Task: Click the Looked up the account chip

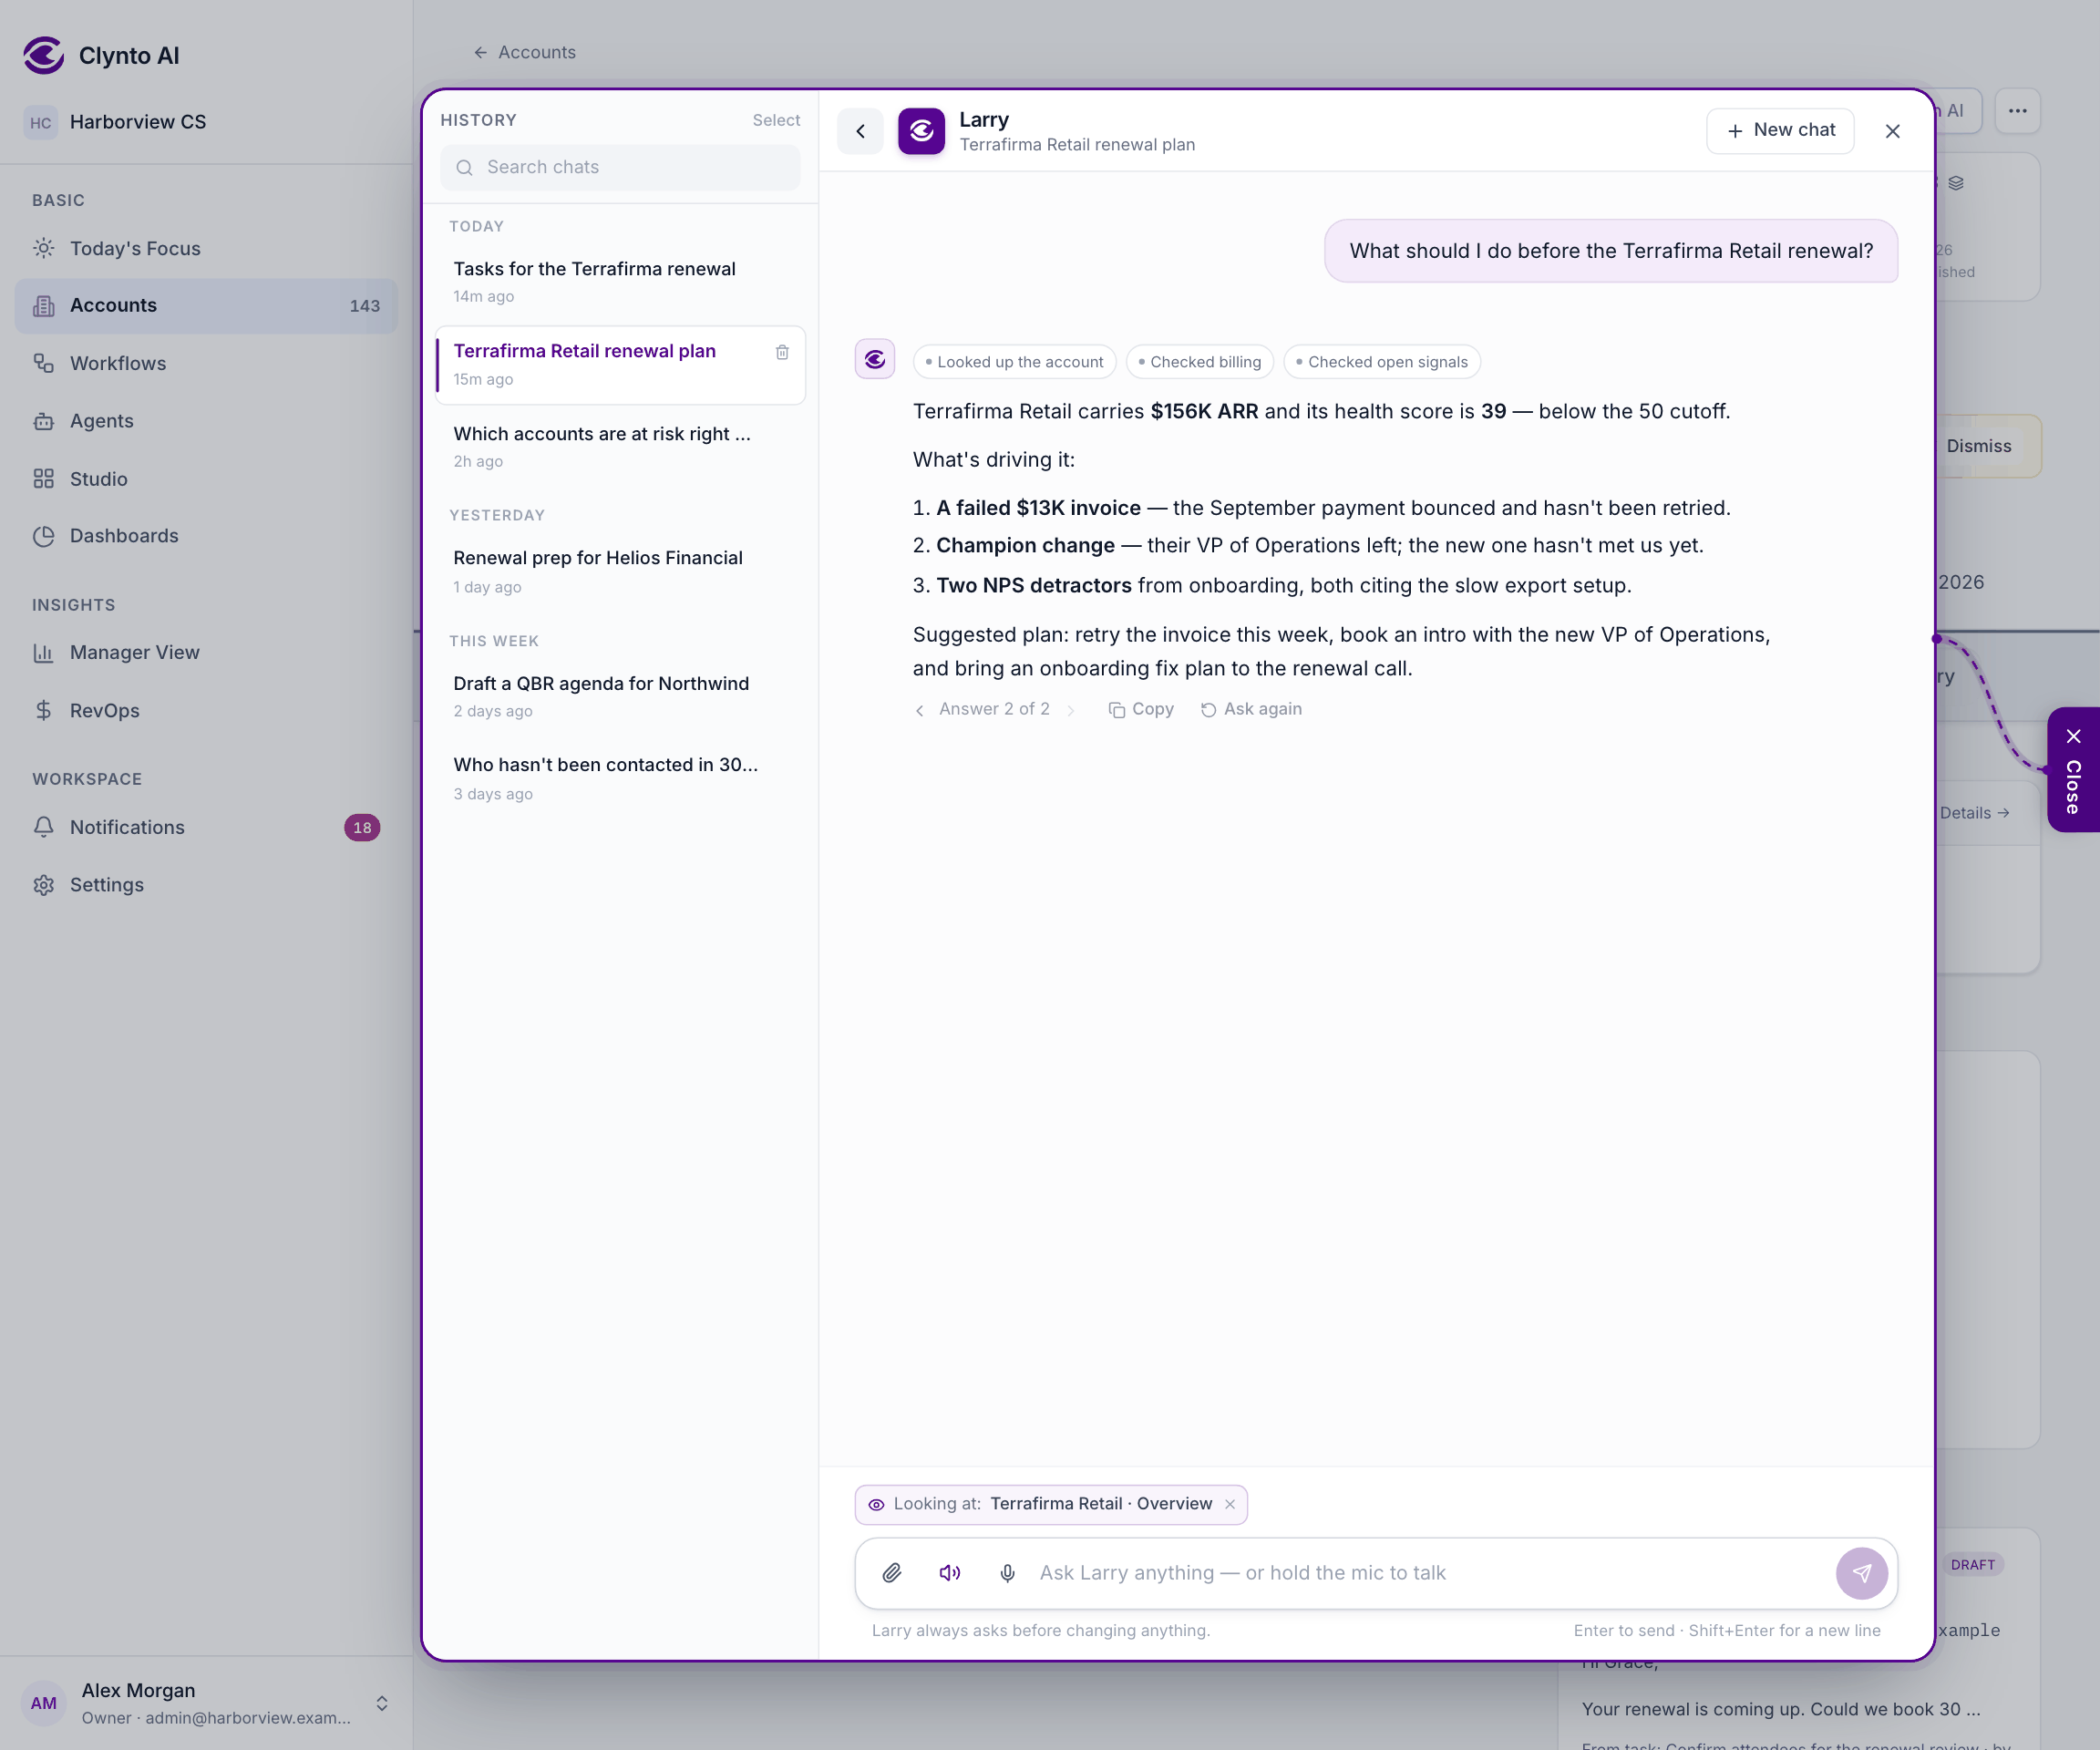Action: 1014,362
